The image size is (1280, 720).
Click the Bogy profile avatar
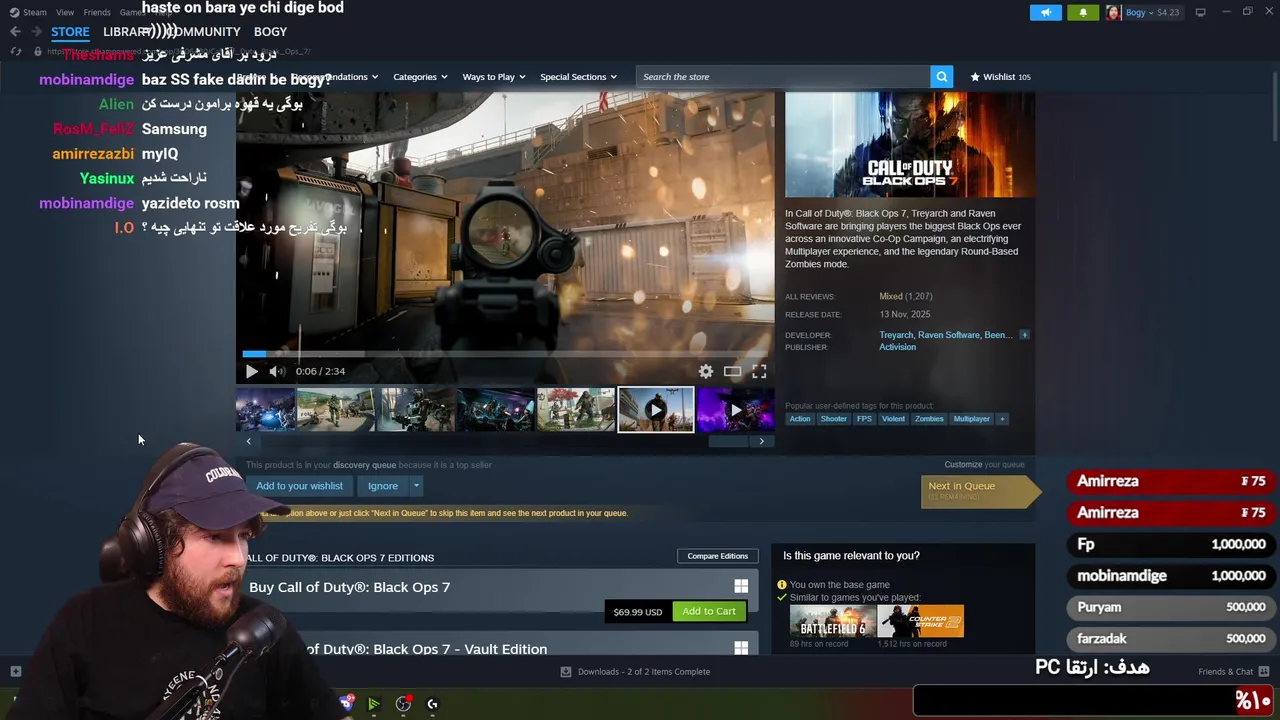coord(1113,12)
